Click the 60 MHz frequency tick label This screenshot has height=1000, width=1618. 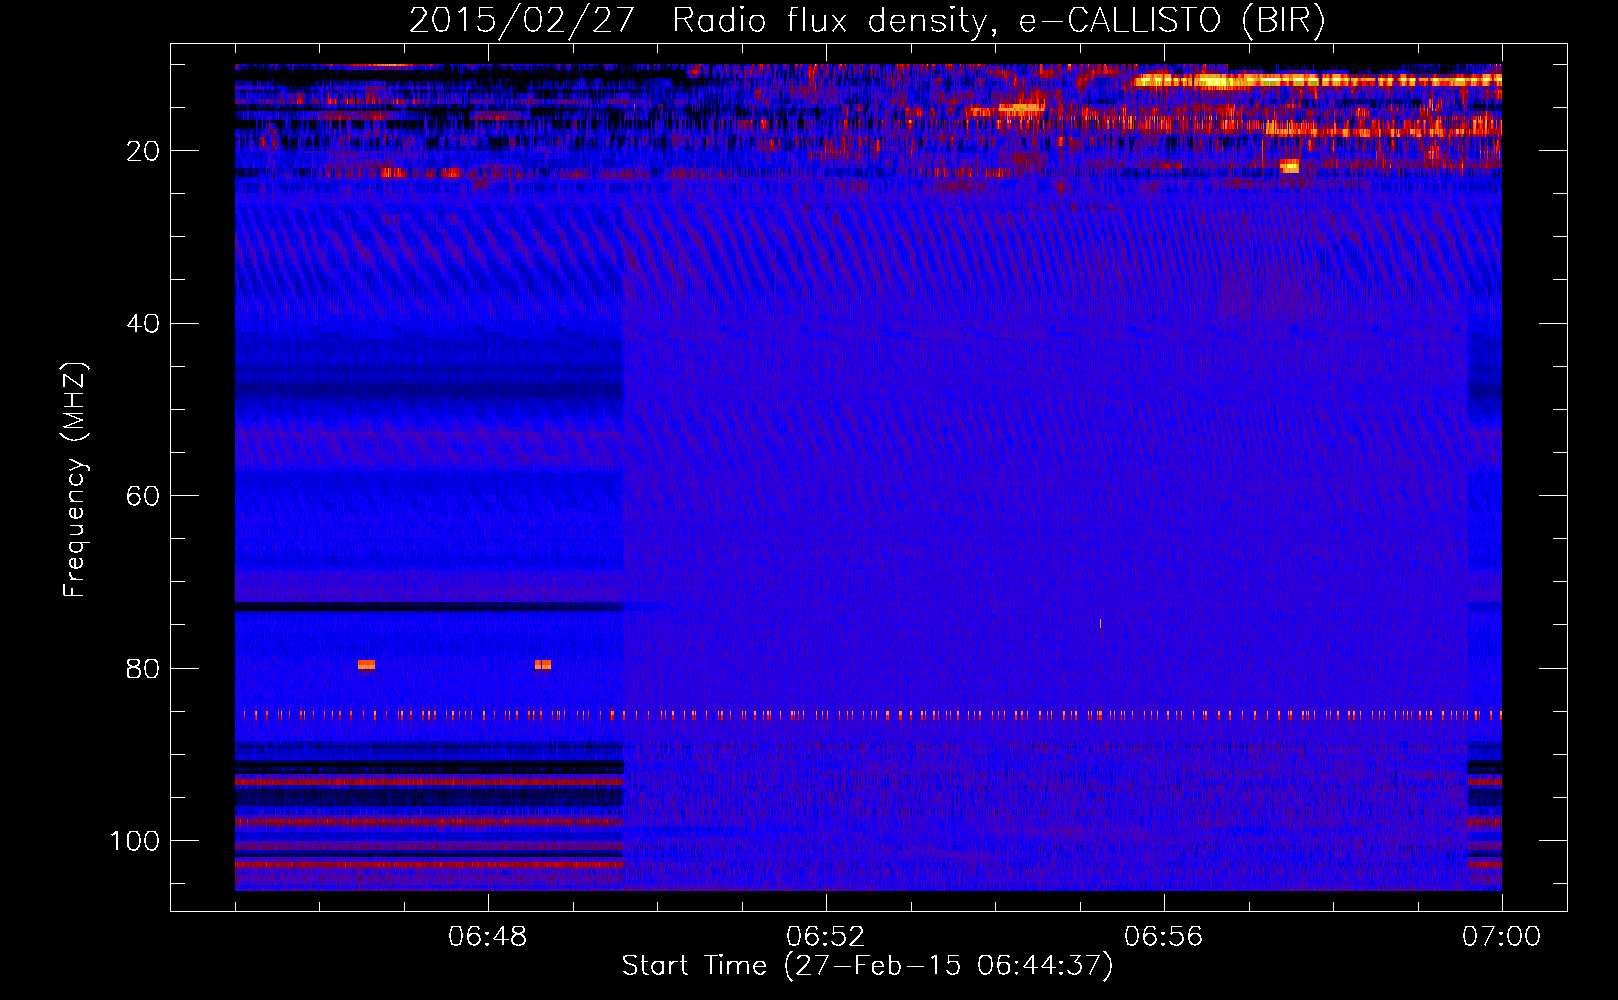143,497
